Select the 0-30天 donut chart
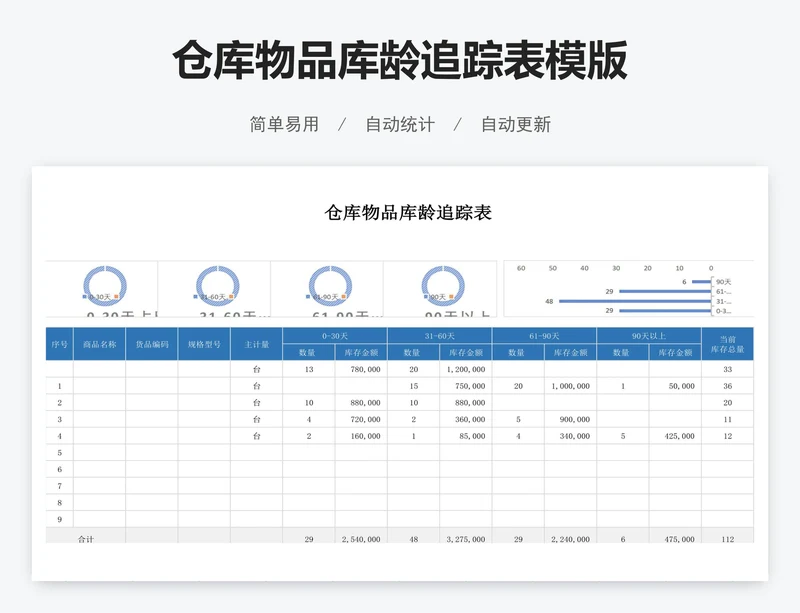800x613 pixels. (x=105, y=286)
